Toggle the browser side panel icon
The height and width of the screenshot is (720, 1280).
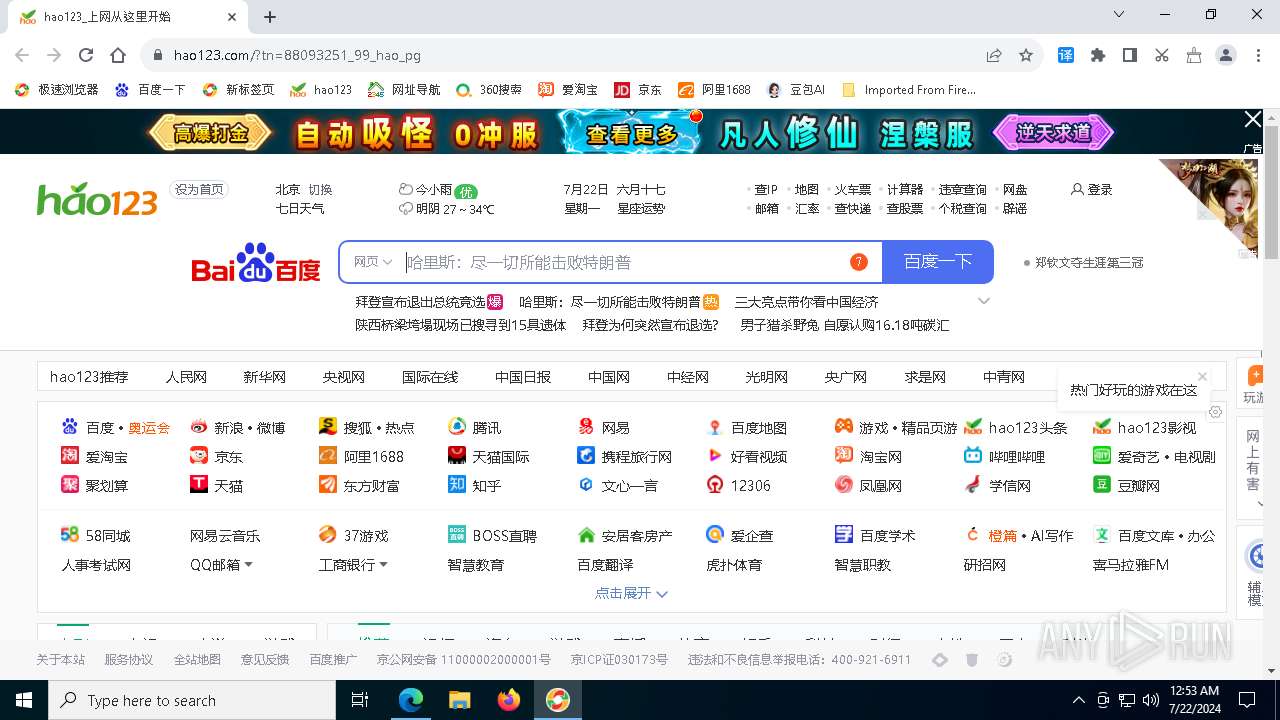1130,55
